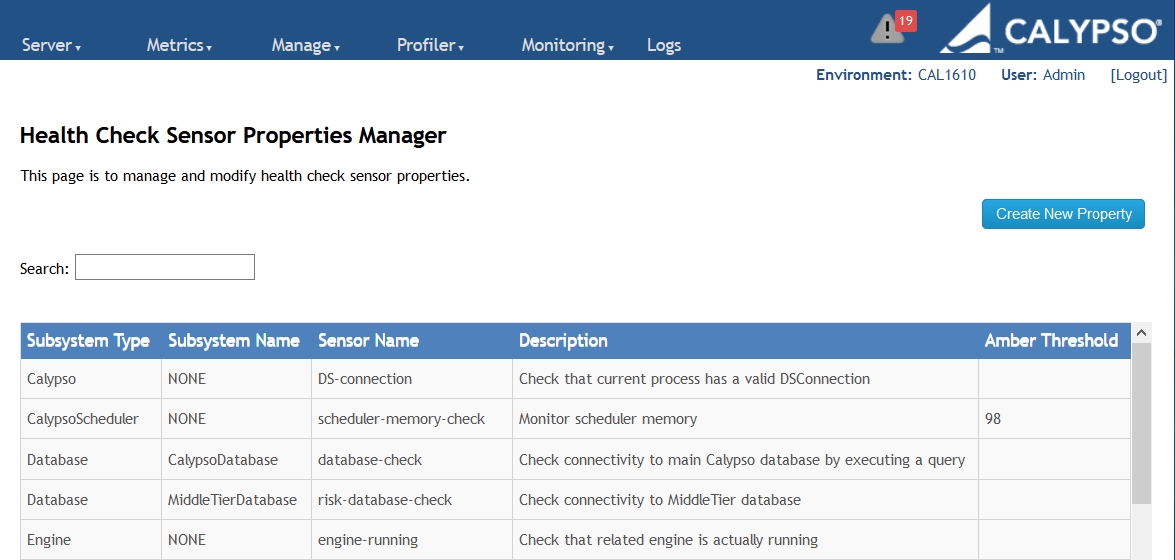Image resolution: width=1175 pixels, height=560 pixels.
Task: Open the Metrics dropdown menu
Action: [x=179, y=45]
